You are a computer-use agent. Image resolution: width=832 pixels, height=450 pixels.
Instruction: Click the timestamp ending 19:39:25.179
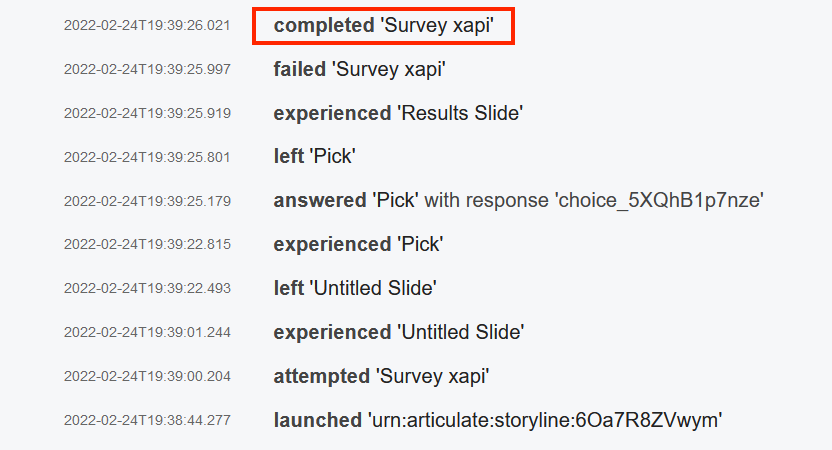pos(147,201)
